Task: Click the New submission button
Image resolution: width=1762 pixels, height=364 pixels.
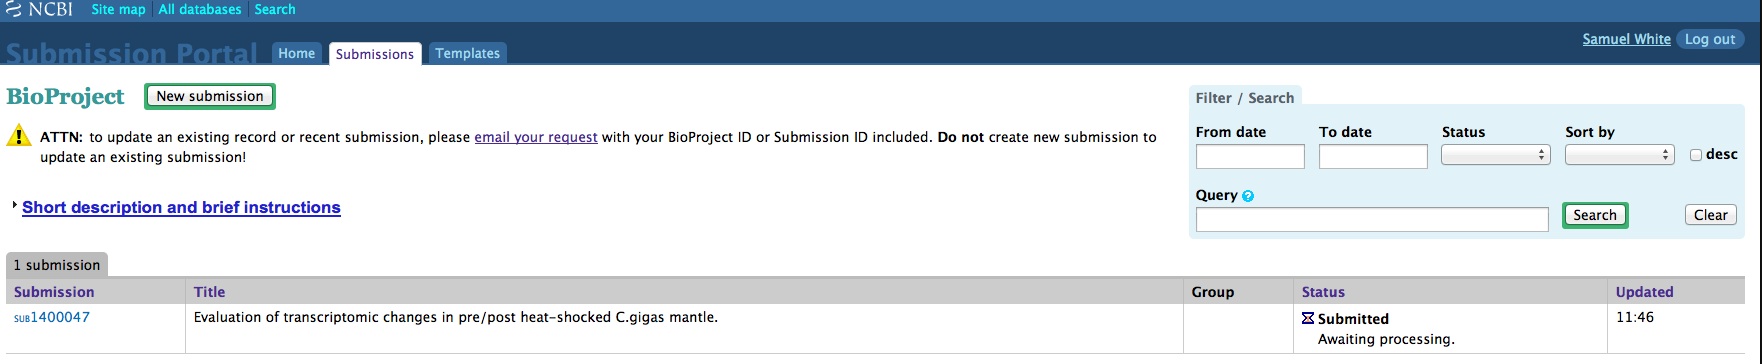Action: [210, 96]
